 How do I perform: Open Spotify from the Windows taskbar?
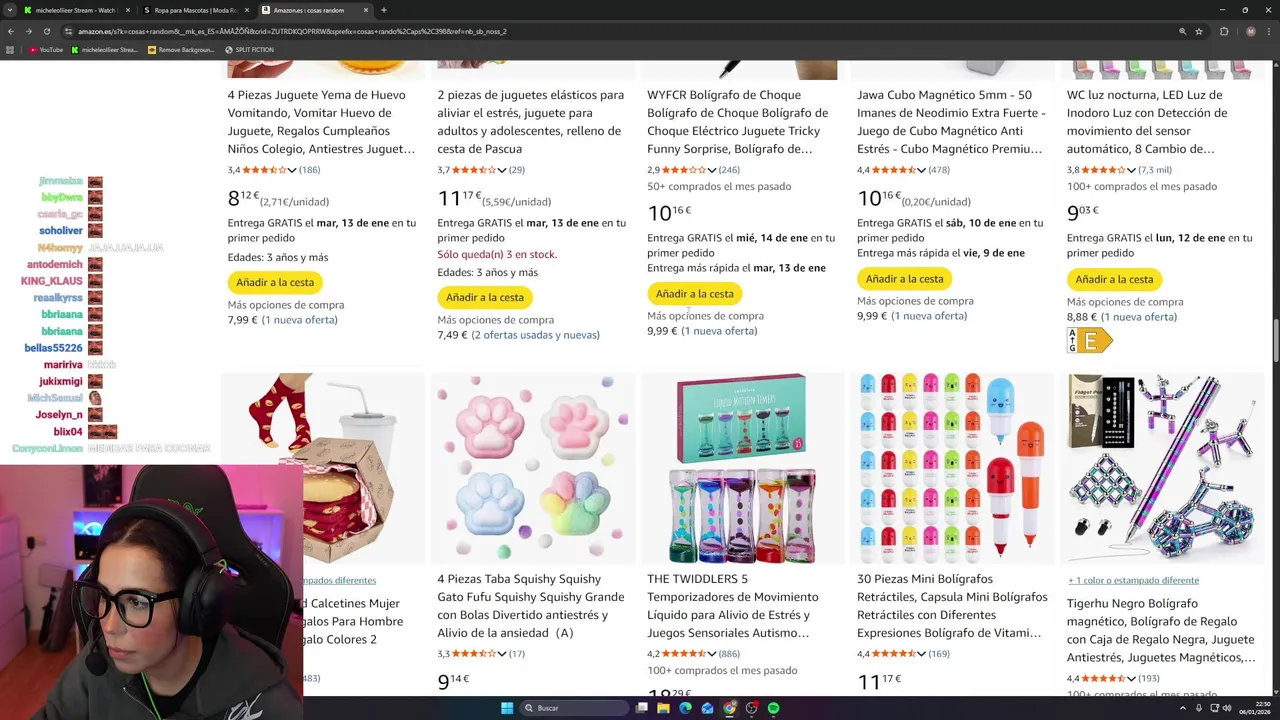click(773, 708)
